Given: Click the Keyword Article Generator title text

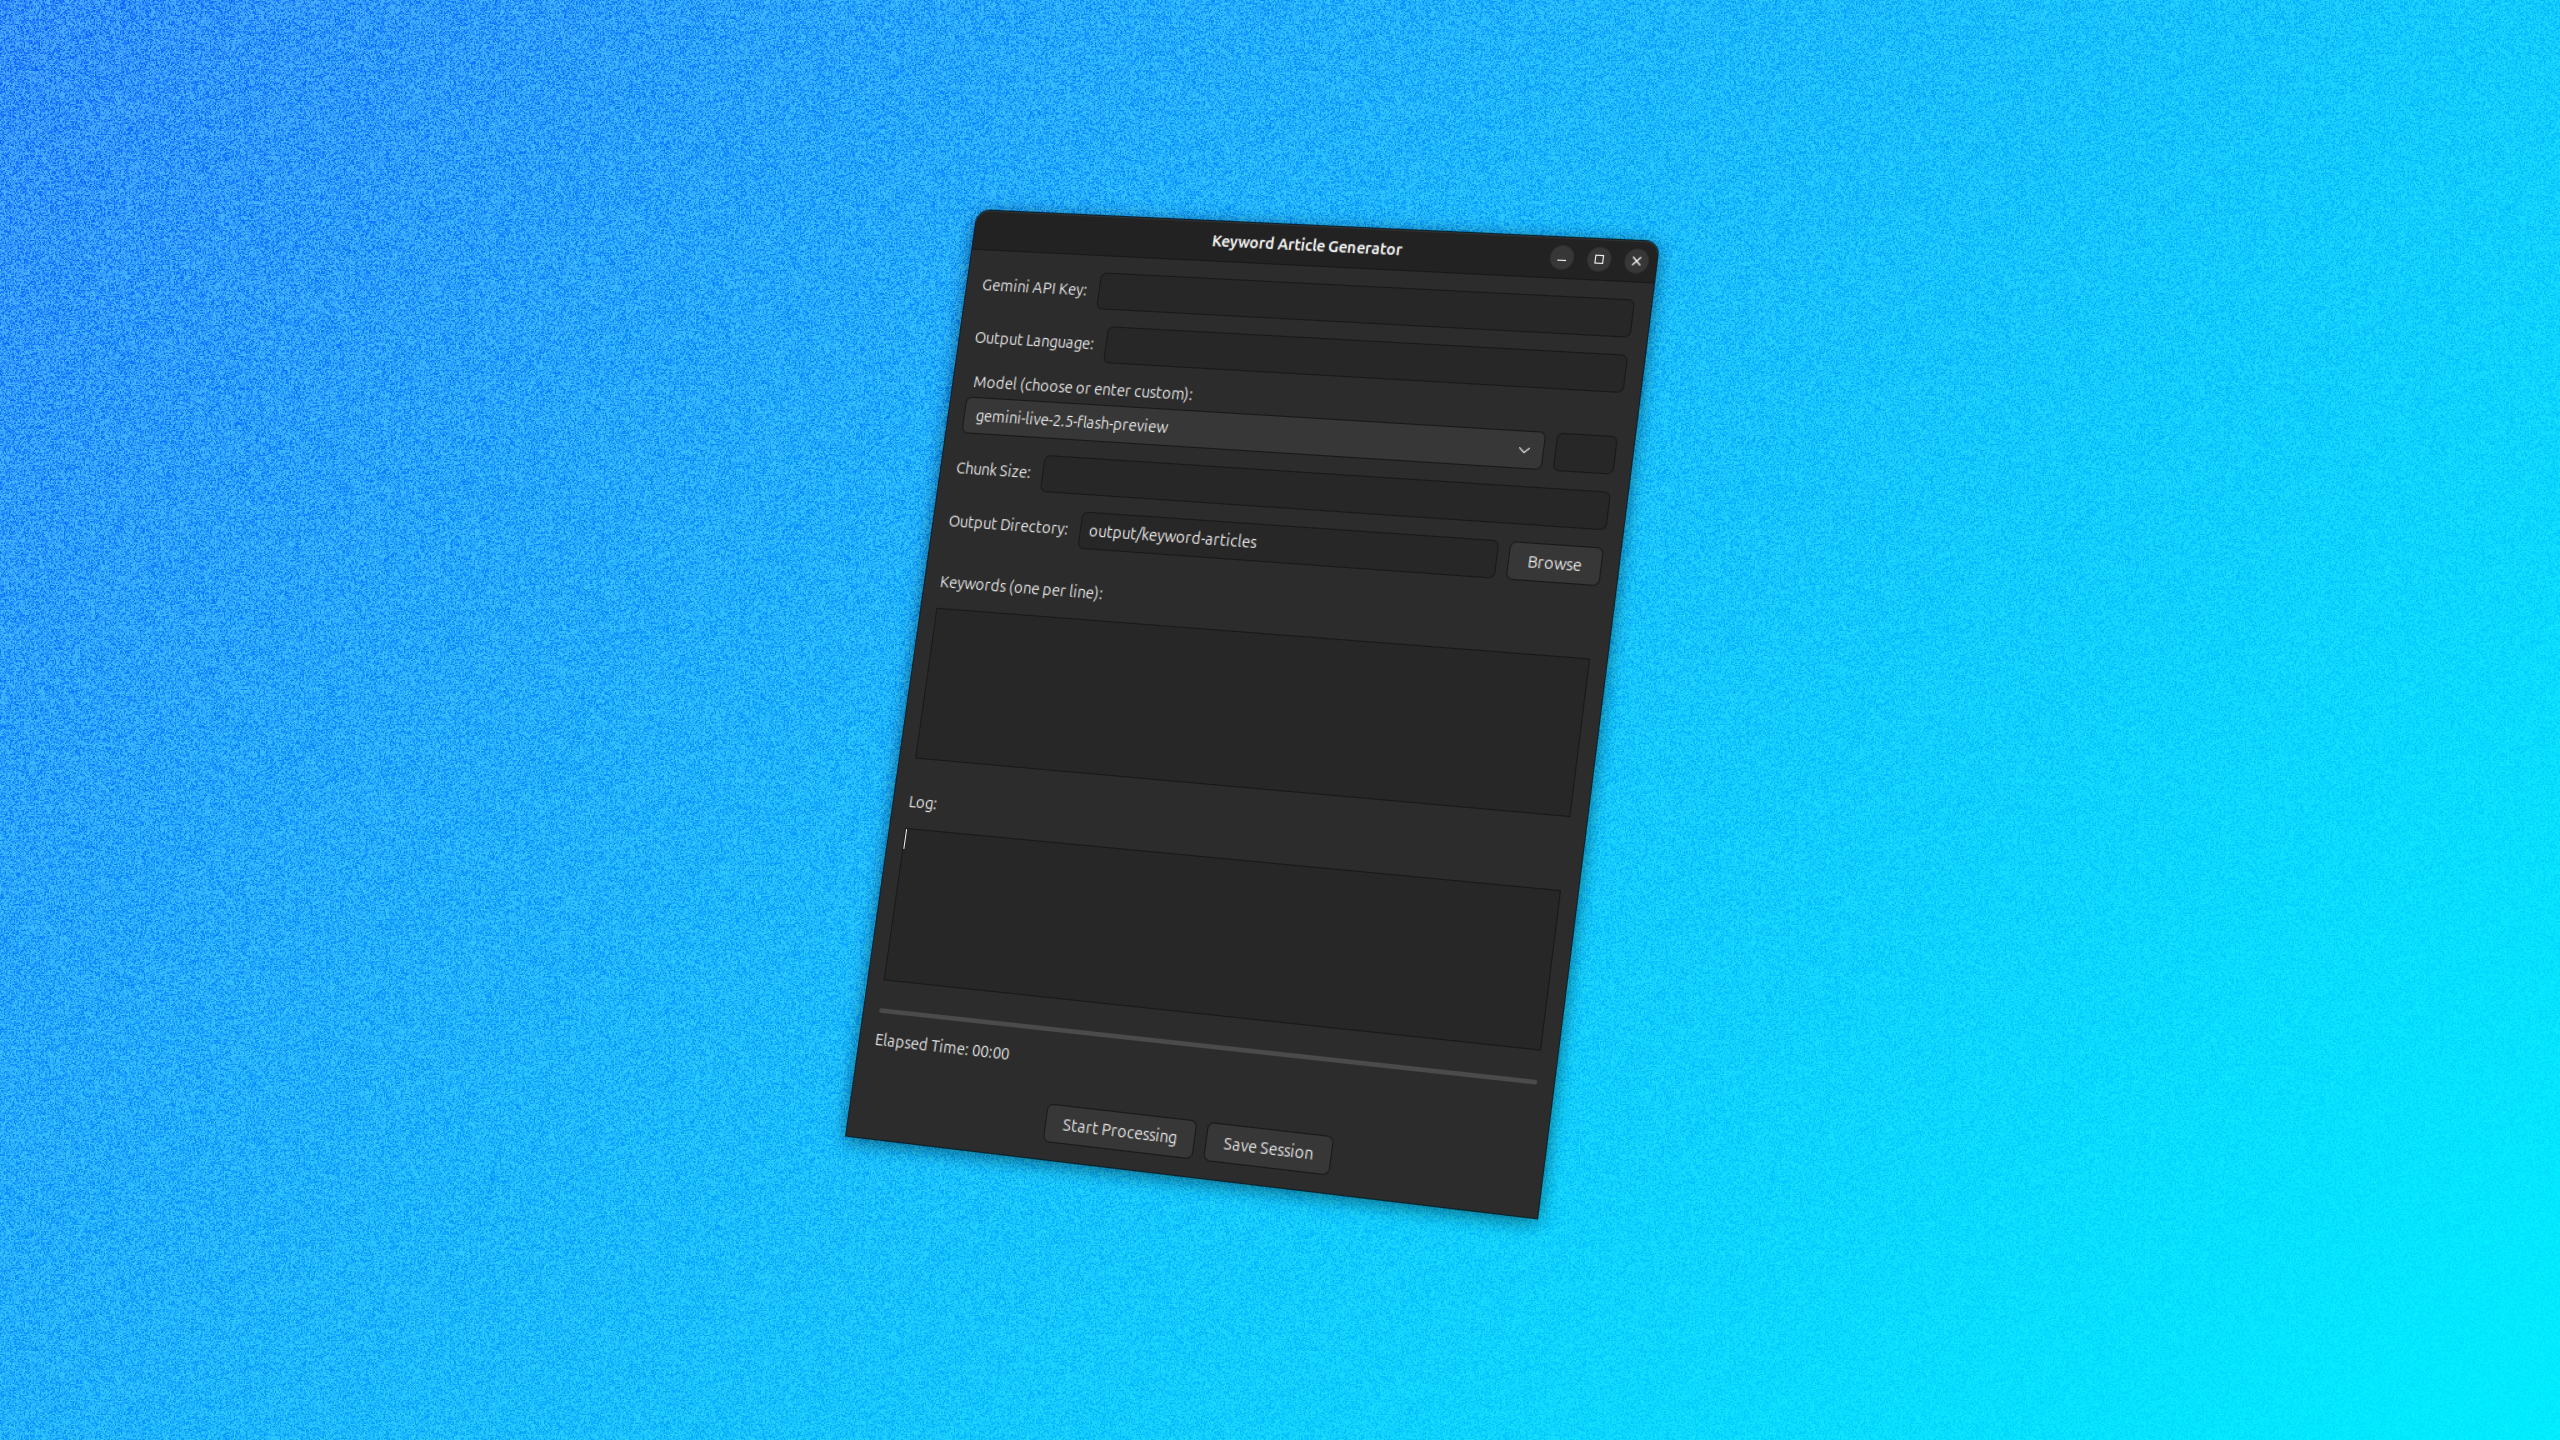Looking at the screenshot, I should (1306, 246).
